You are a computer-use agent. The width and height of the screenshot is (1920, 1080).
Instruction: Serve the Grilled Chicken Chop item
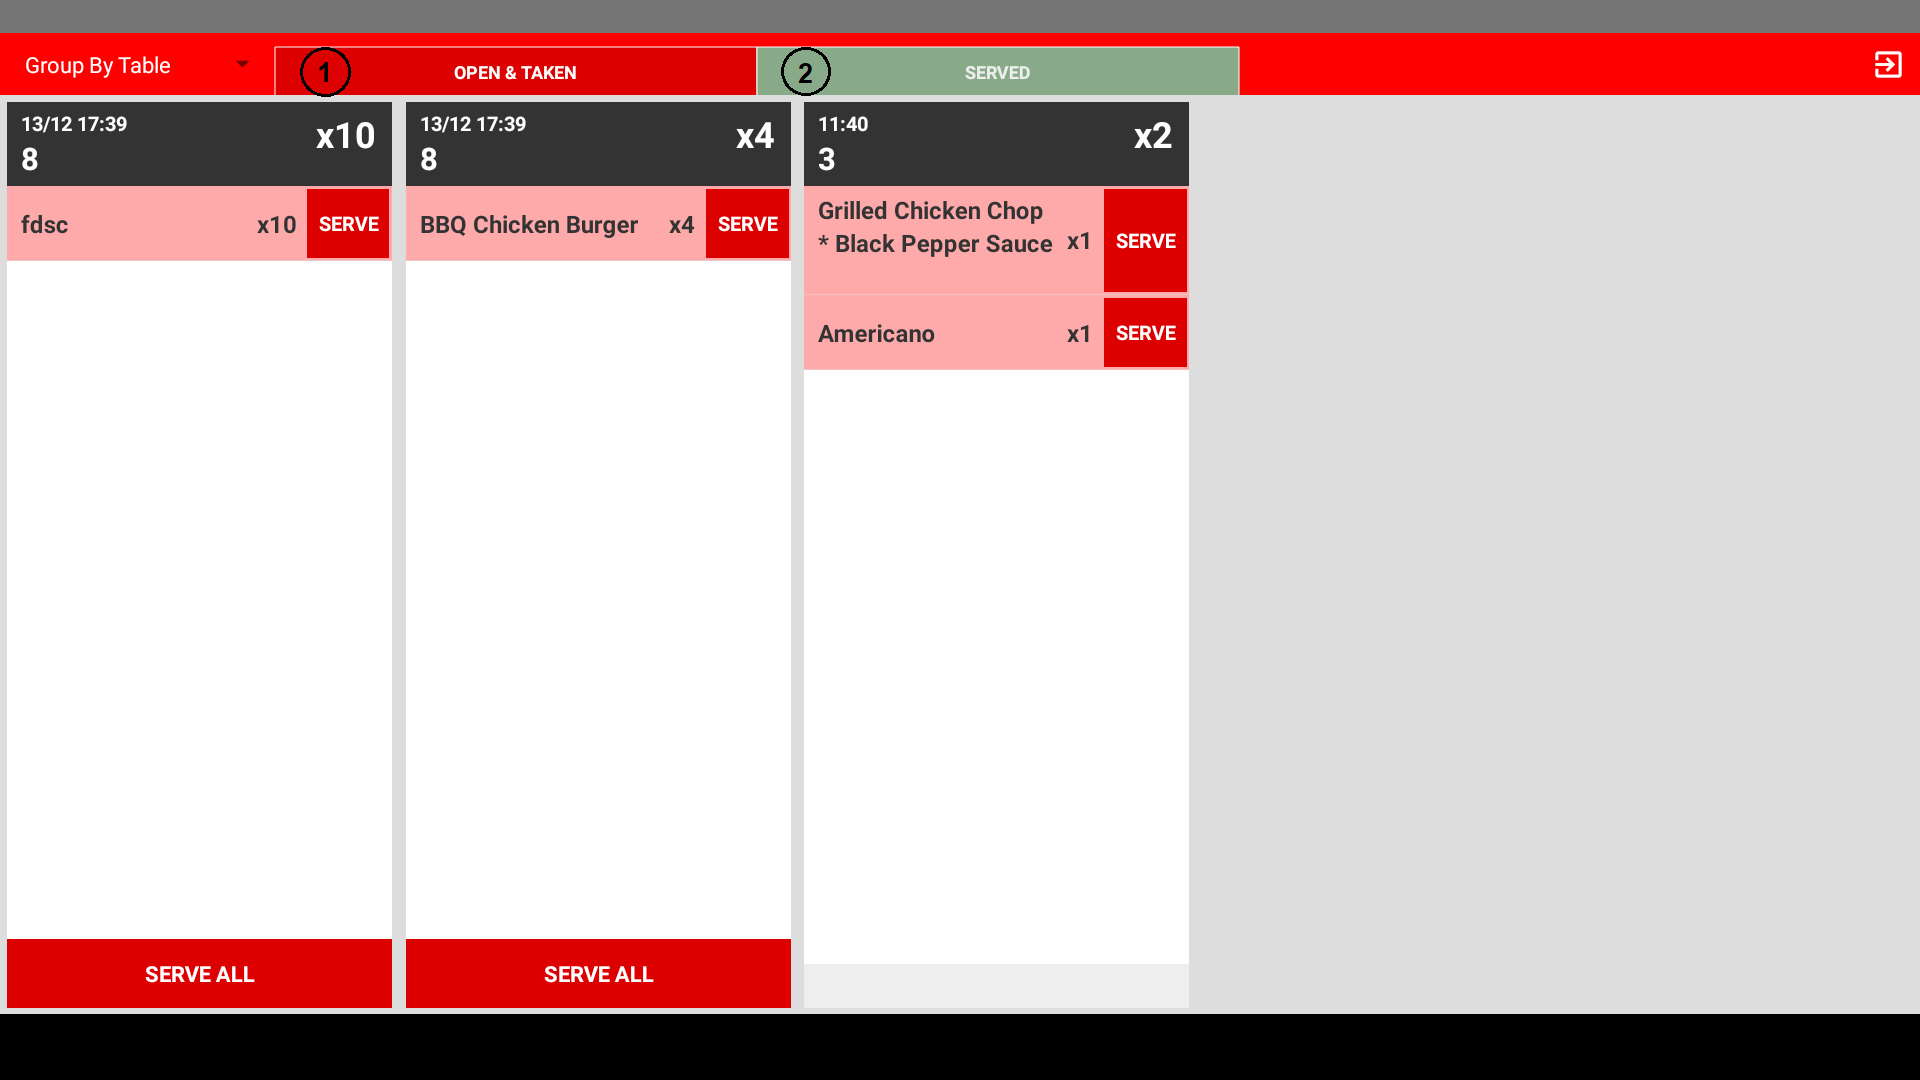pyautogui.click(x=1145, y=241)
